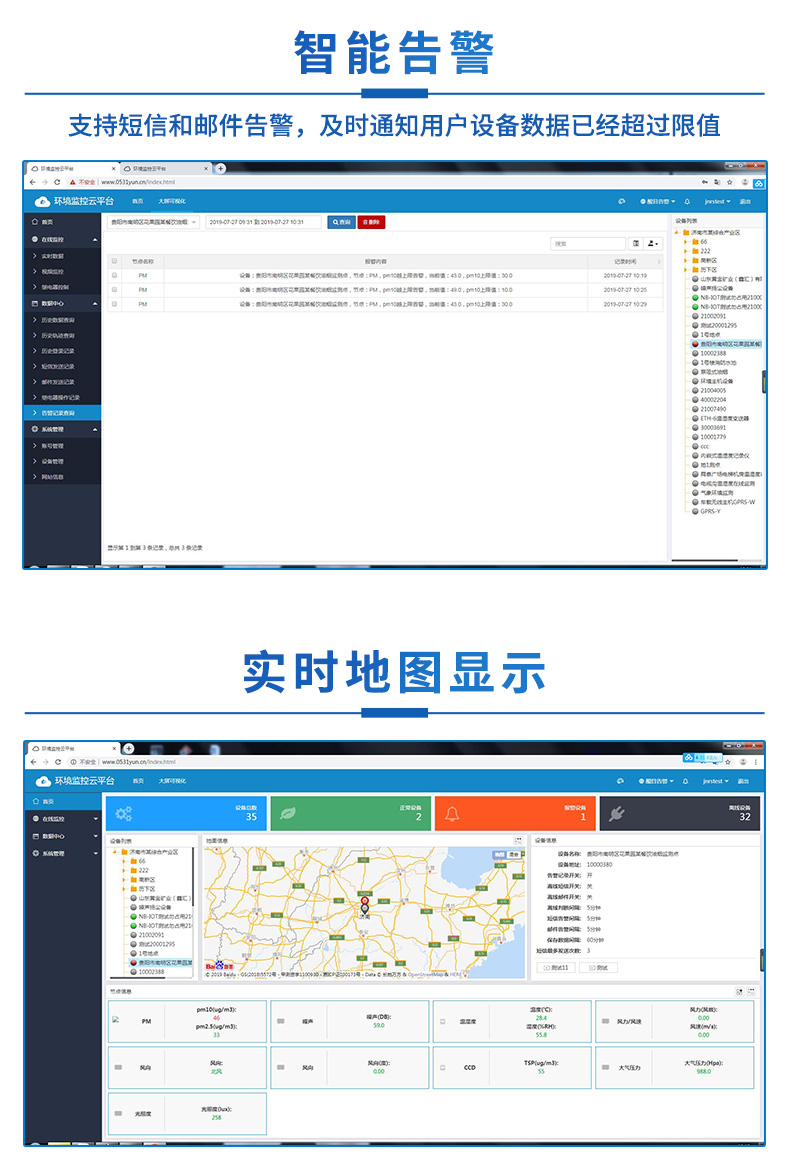This screenshot has height=1168, width=790.
Task: Check the last PM alarm row checkbox
Action: coord(114,304)
